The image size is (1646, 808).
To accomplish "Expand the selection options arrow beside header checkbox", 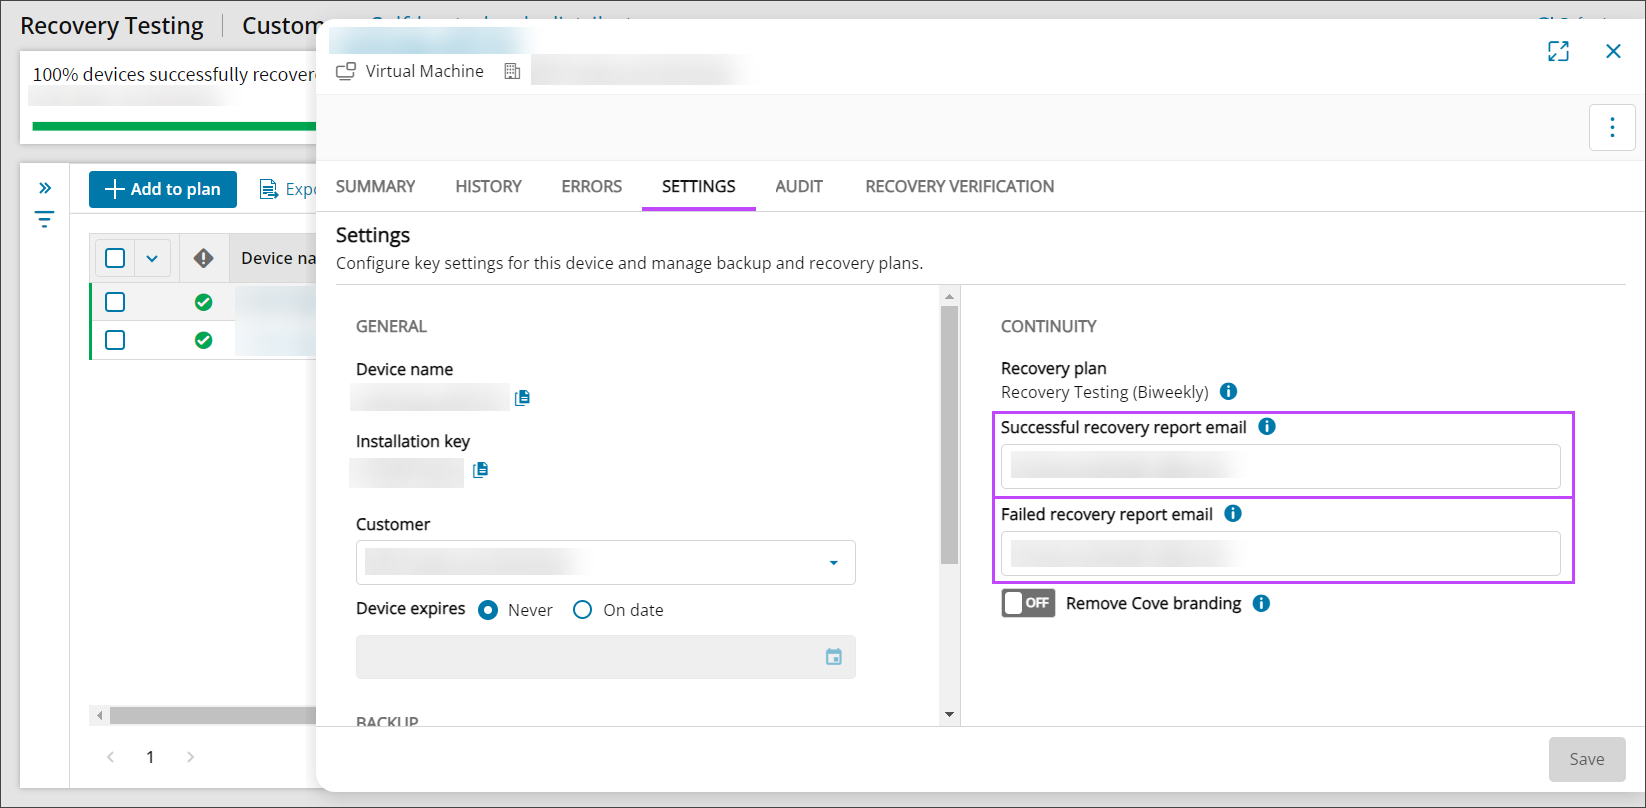I will point(152,258).
